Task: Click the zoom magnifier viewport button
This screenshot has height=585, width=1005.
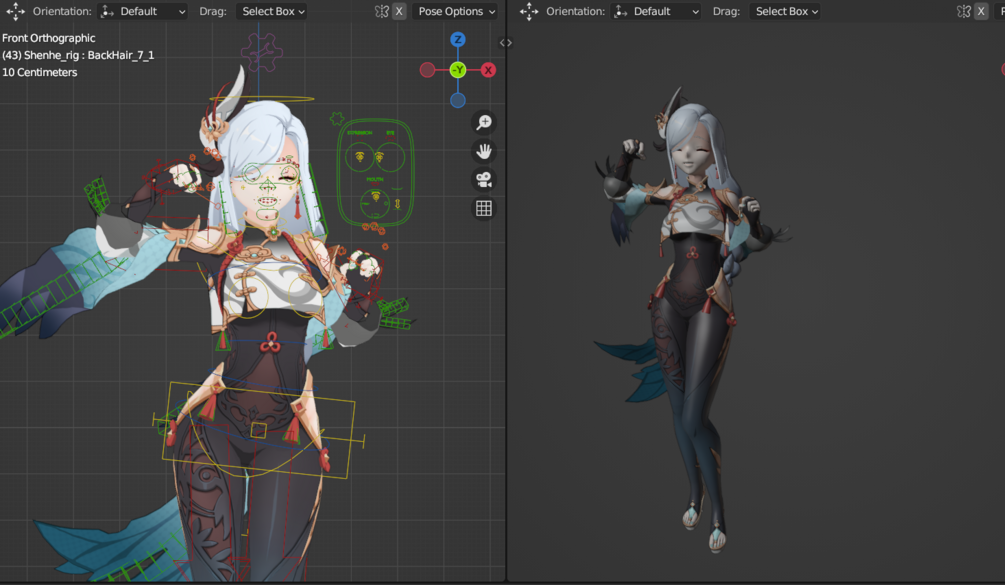Action: point(484,122)
